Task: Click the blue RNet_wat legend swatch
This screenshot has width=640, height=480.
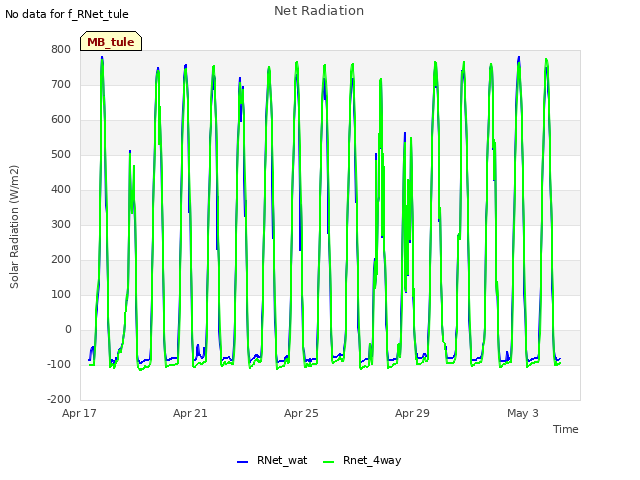Action: pos(242,462)
